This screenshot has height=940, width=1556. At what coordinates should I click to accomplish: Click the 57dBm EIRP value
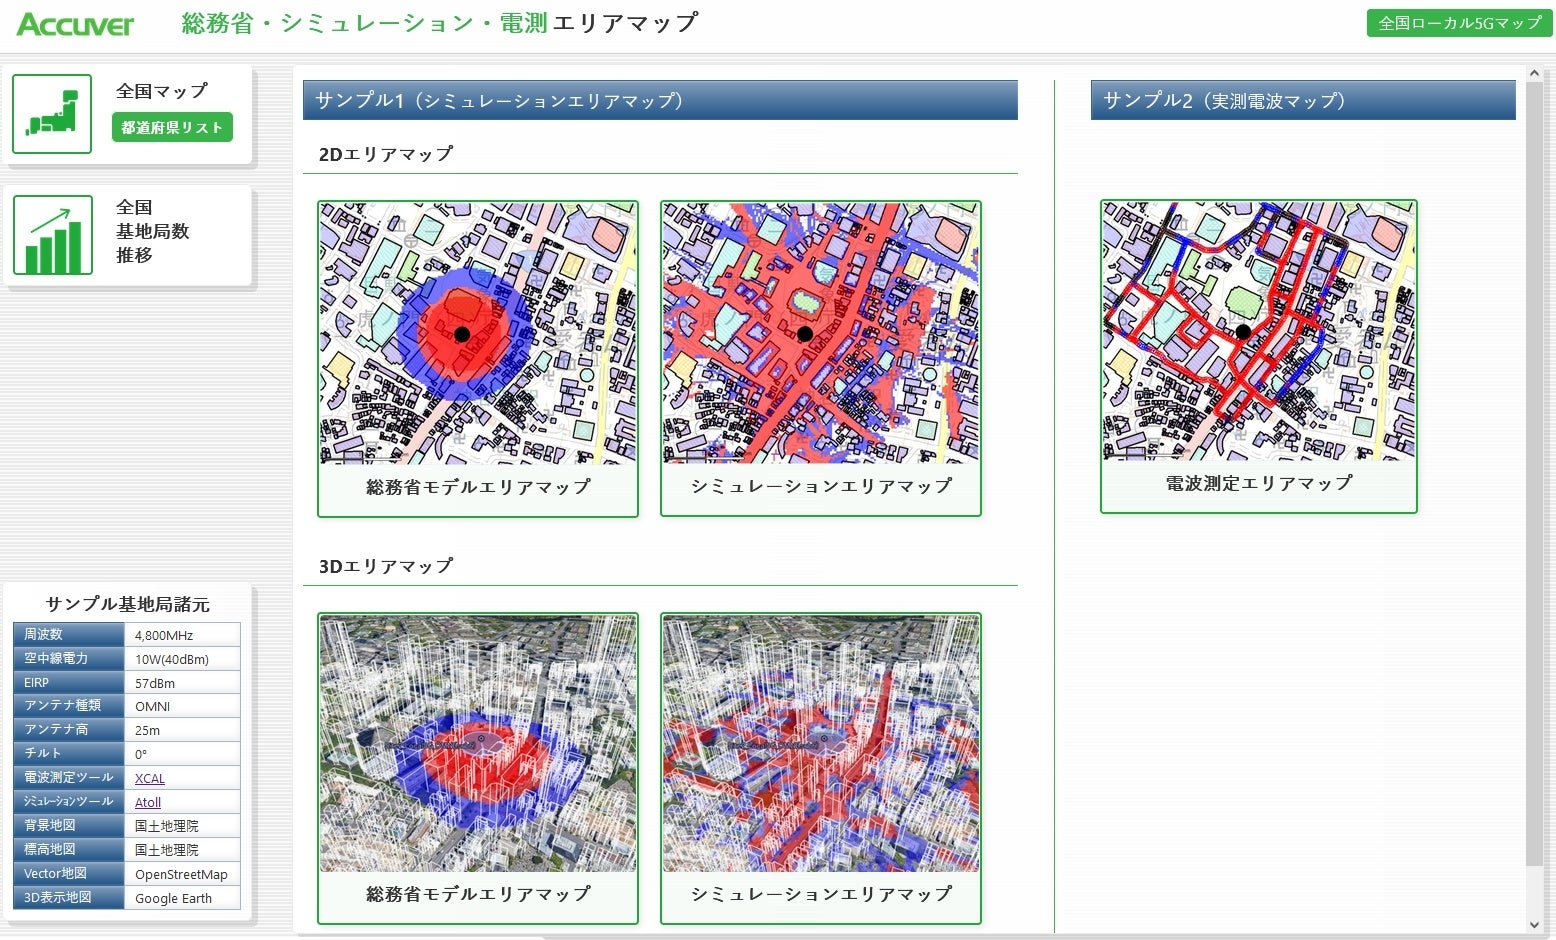[x=155, y=683]
